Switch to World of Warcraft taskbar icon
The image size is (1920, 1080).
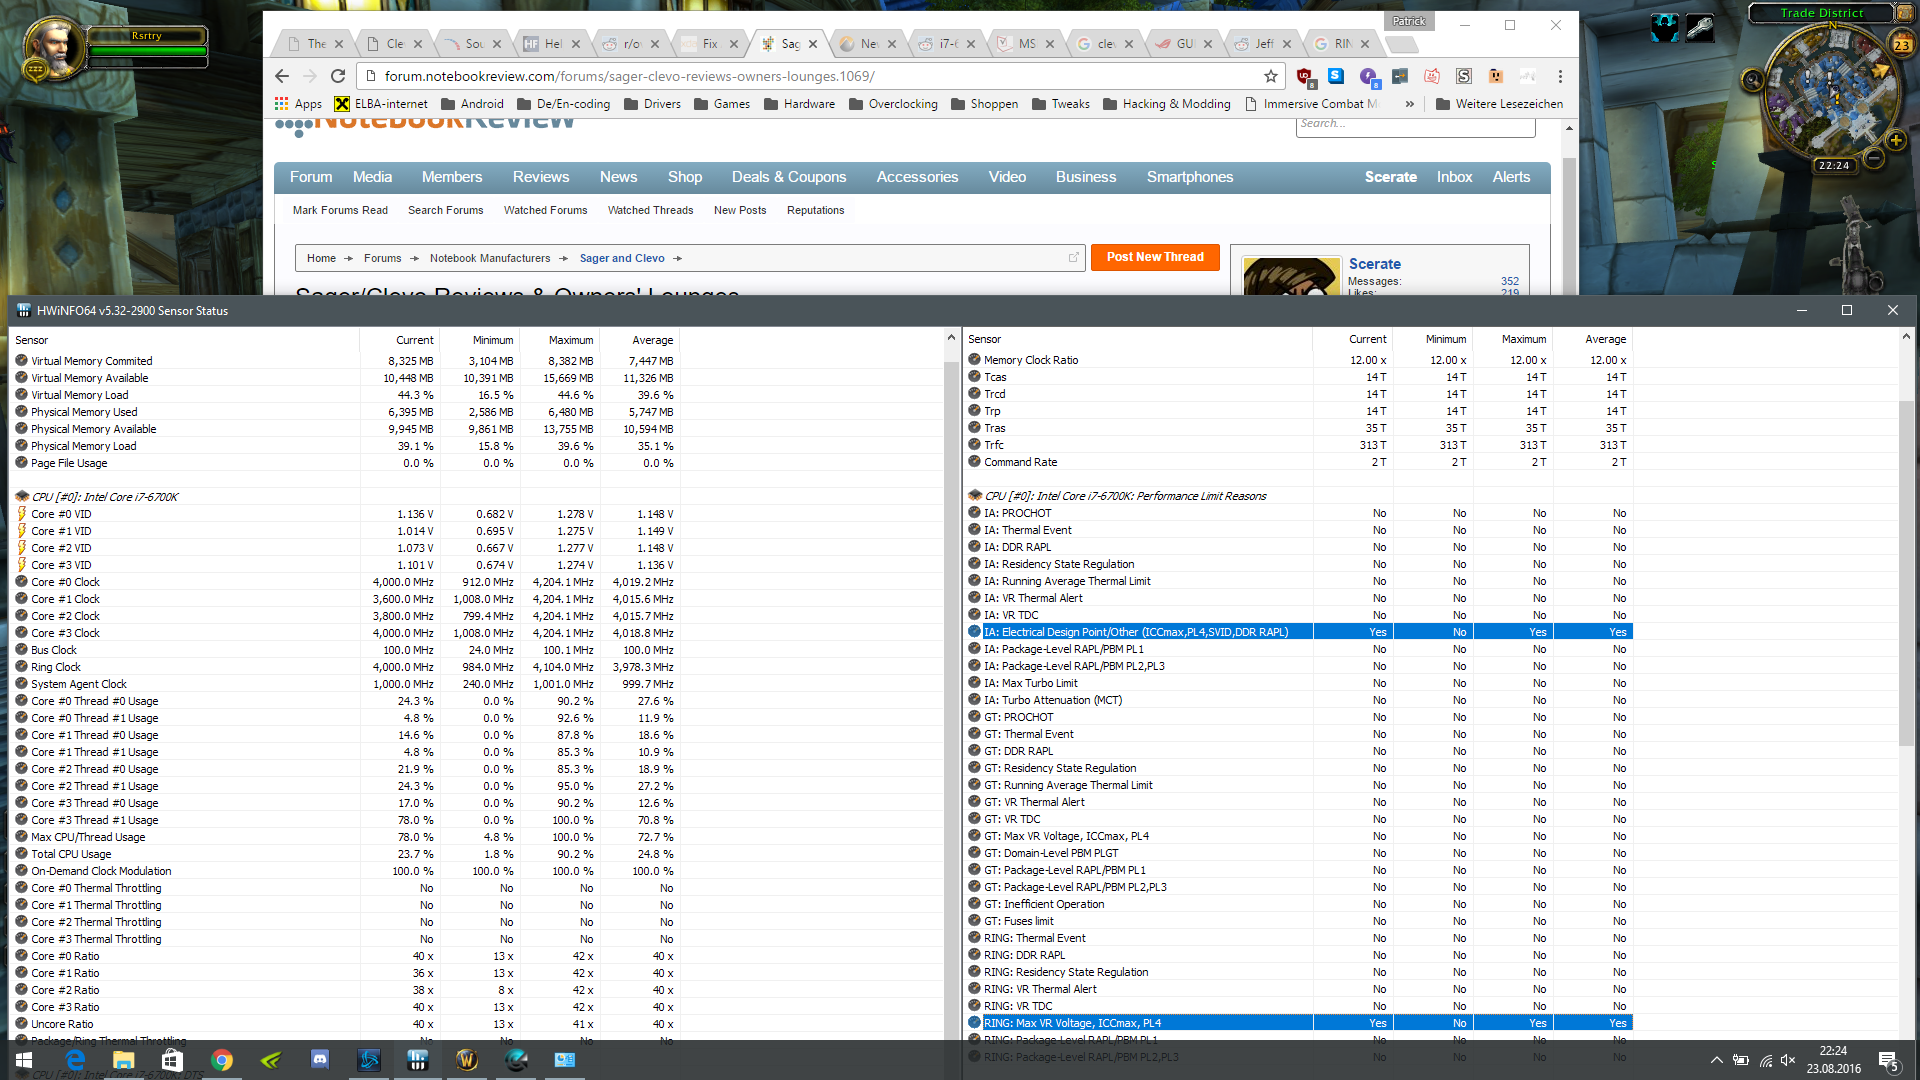tap(467, 1060)
